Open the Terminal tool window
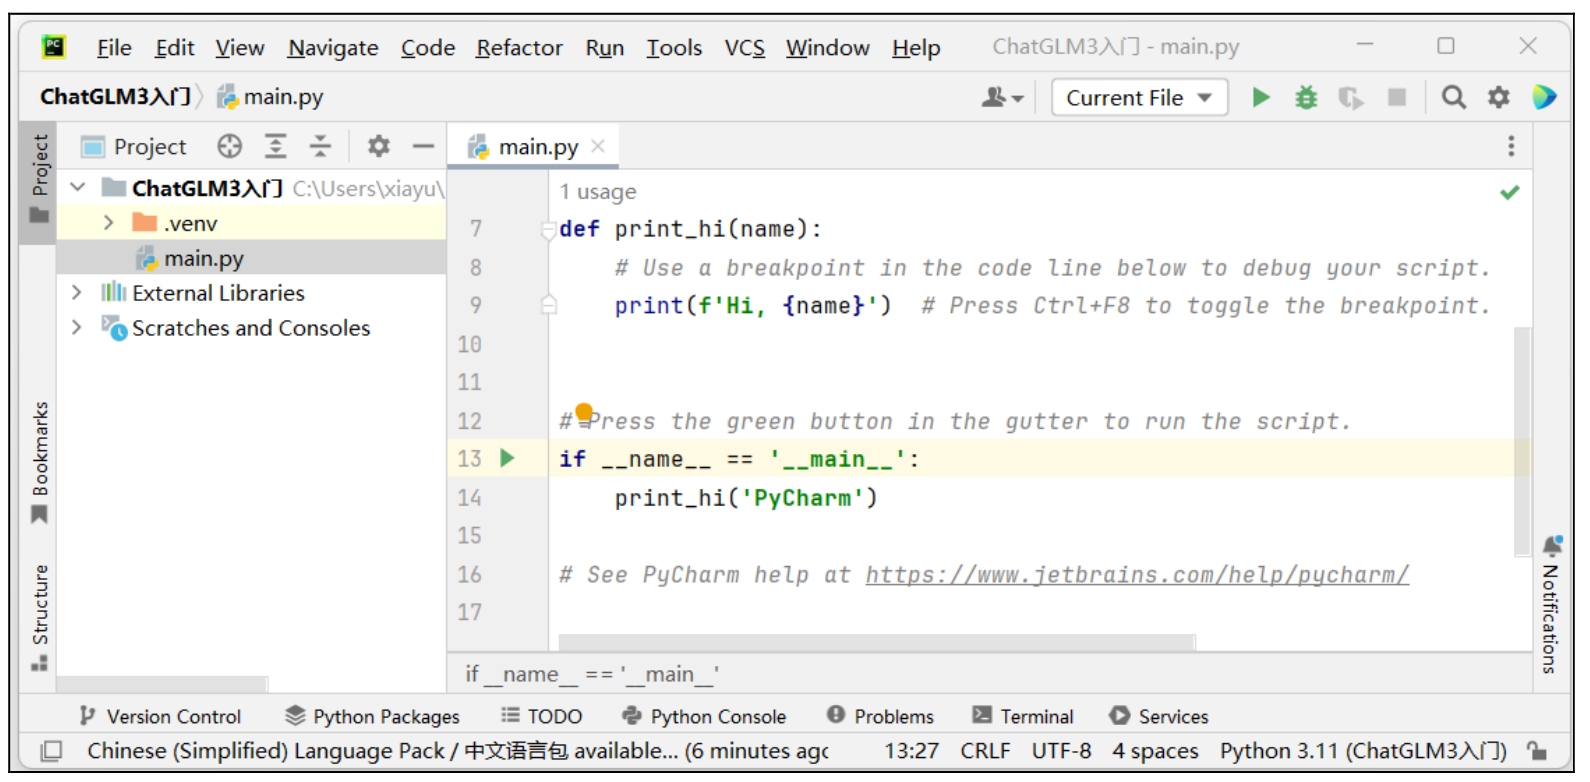The height and width of the screenshot is (782, 1590). (x=1023, y=716)
